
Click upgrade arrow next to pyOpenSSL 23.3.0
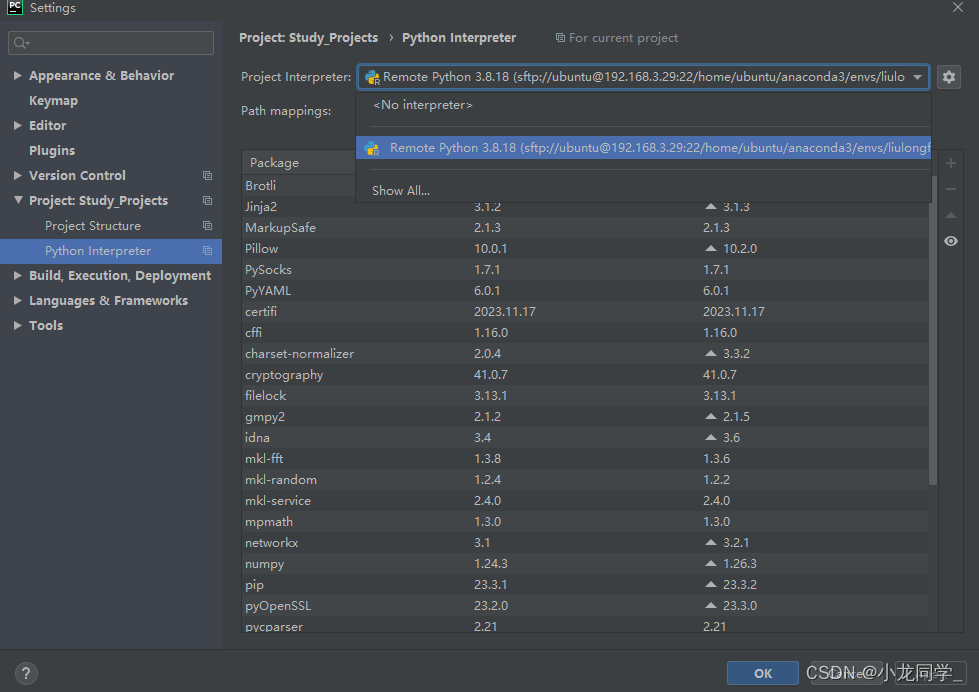click(711, 606)
